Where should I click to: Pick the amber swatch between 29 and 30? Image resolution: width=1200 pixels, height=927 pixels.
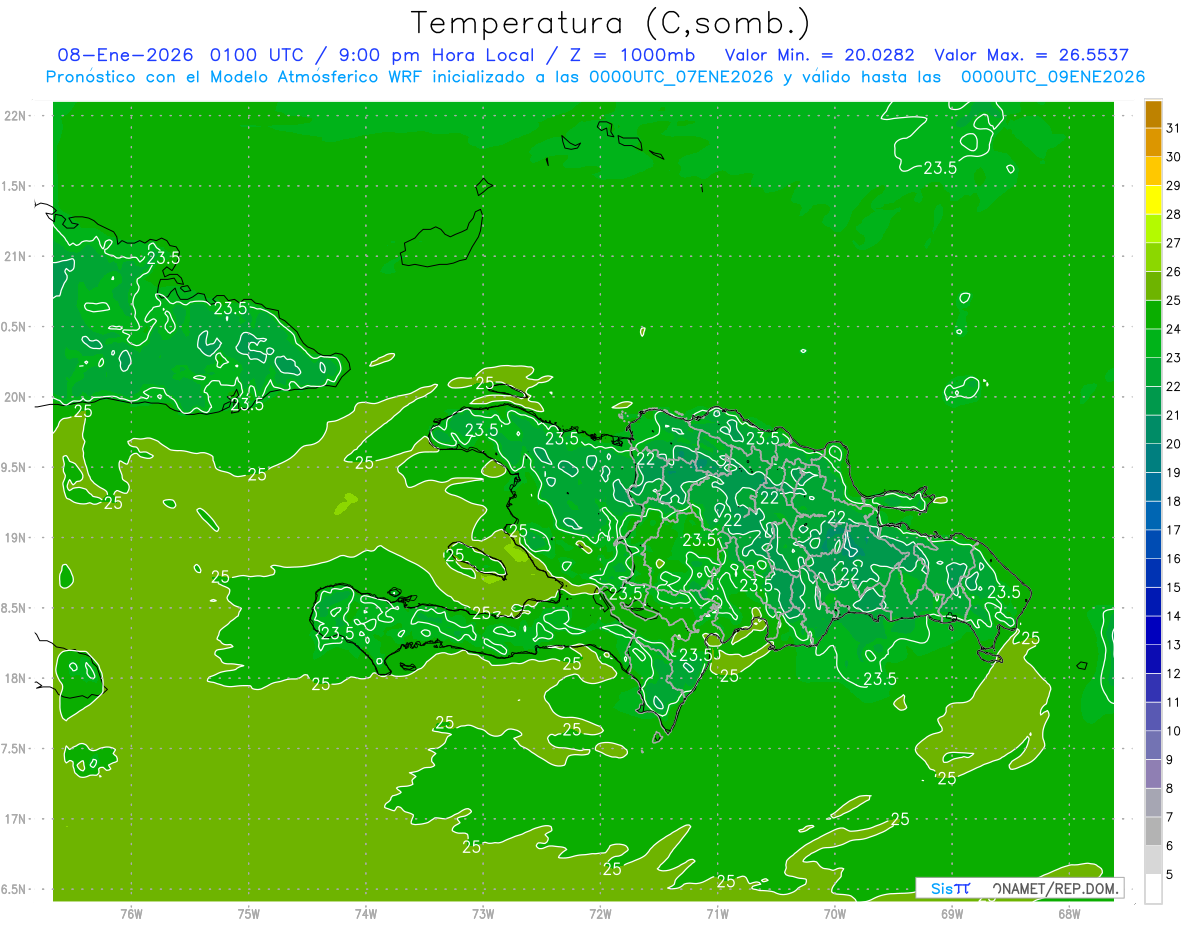pyautogui.click(x=1153, y=172)
